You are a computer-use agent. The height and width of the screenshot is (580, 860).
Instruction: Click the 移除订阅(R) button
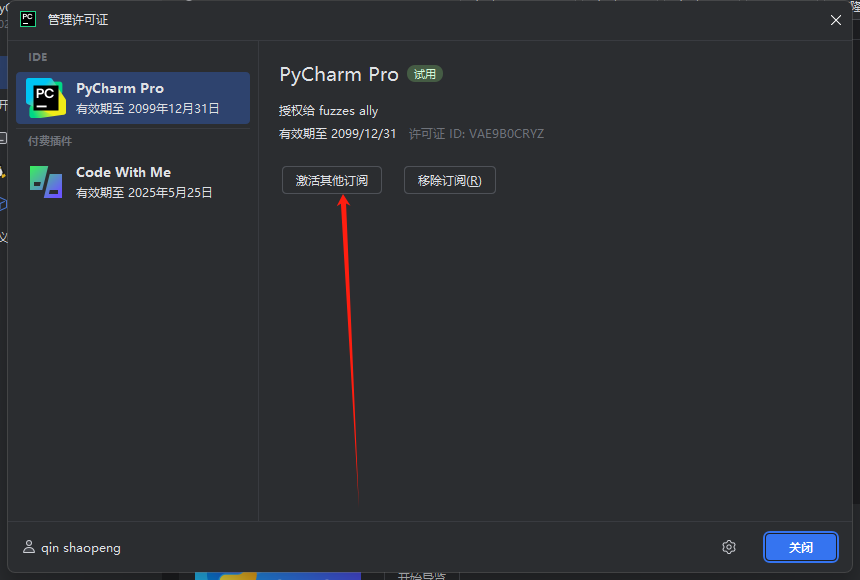[450, 180]
